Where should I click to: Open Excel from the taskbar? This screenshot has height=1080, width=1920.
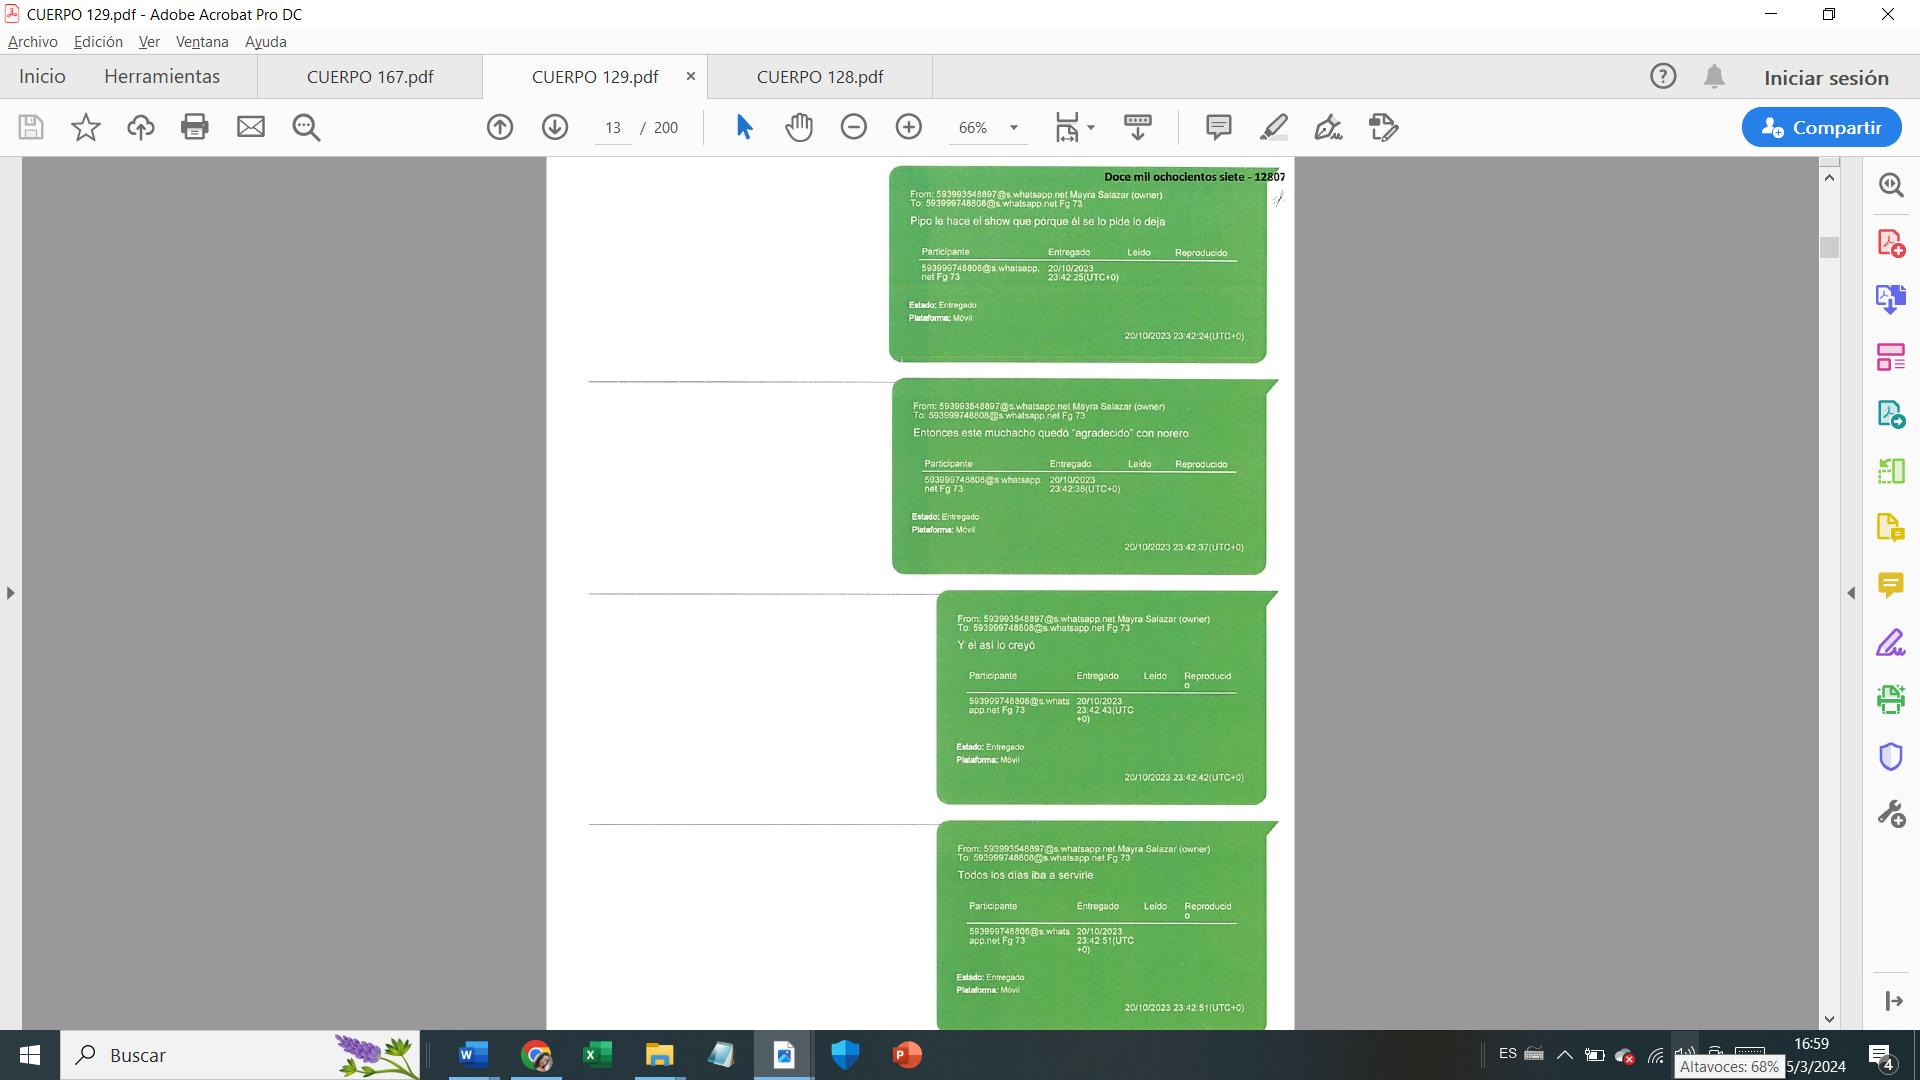[597, 1055]
